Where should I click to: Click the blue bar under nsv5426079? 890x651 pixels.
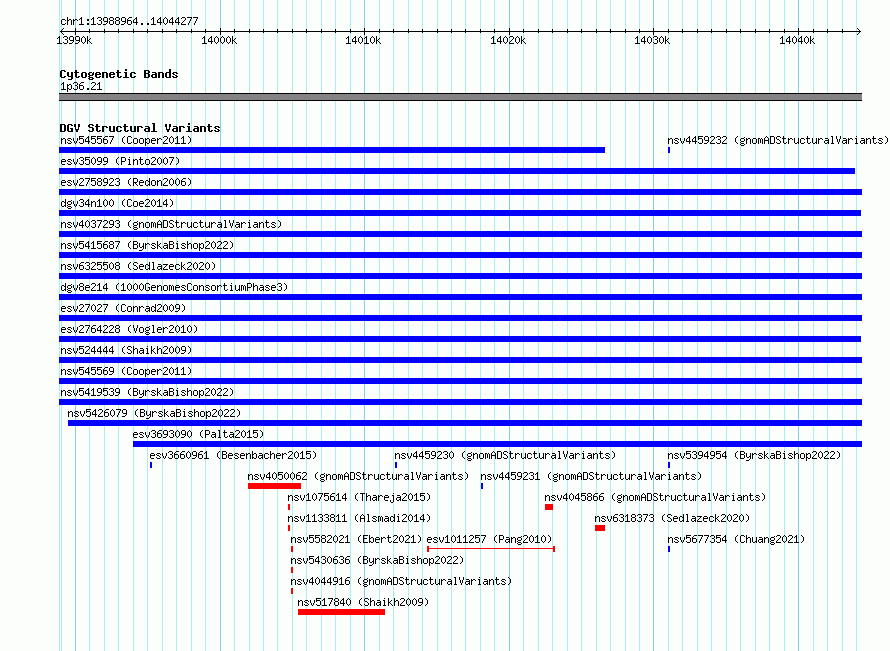[x=465, y=423]
